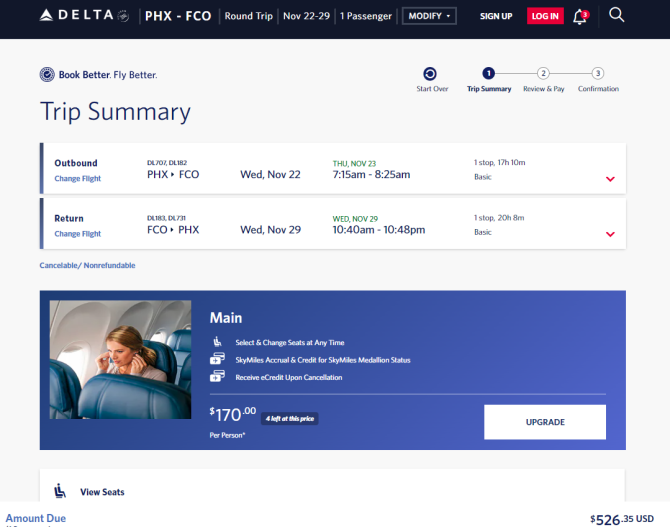The height and width of the screenshot is (527, 670).
Task: Open the search magnifier icon
Action: (617, 15)
